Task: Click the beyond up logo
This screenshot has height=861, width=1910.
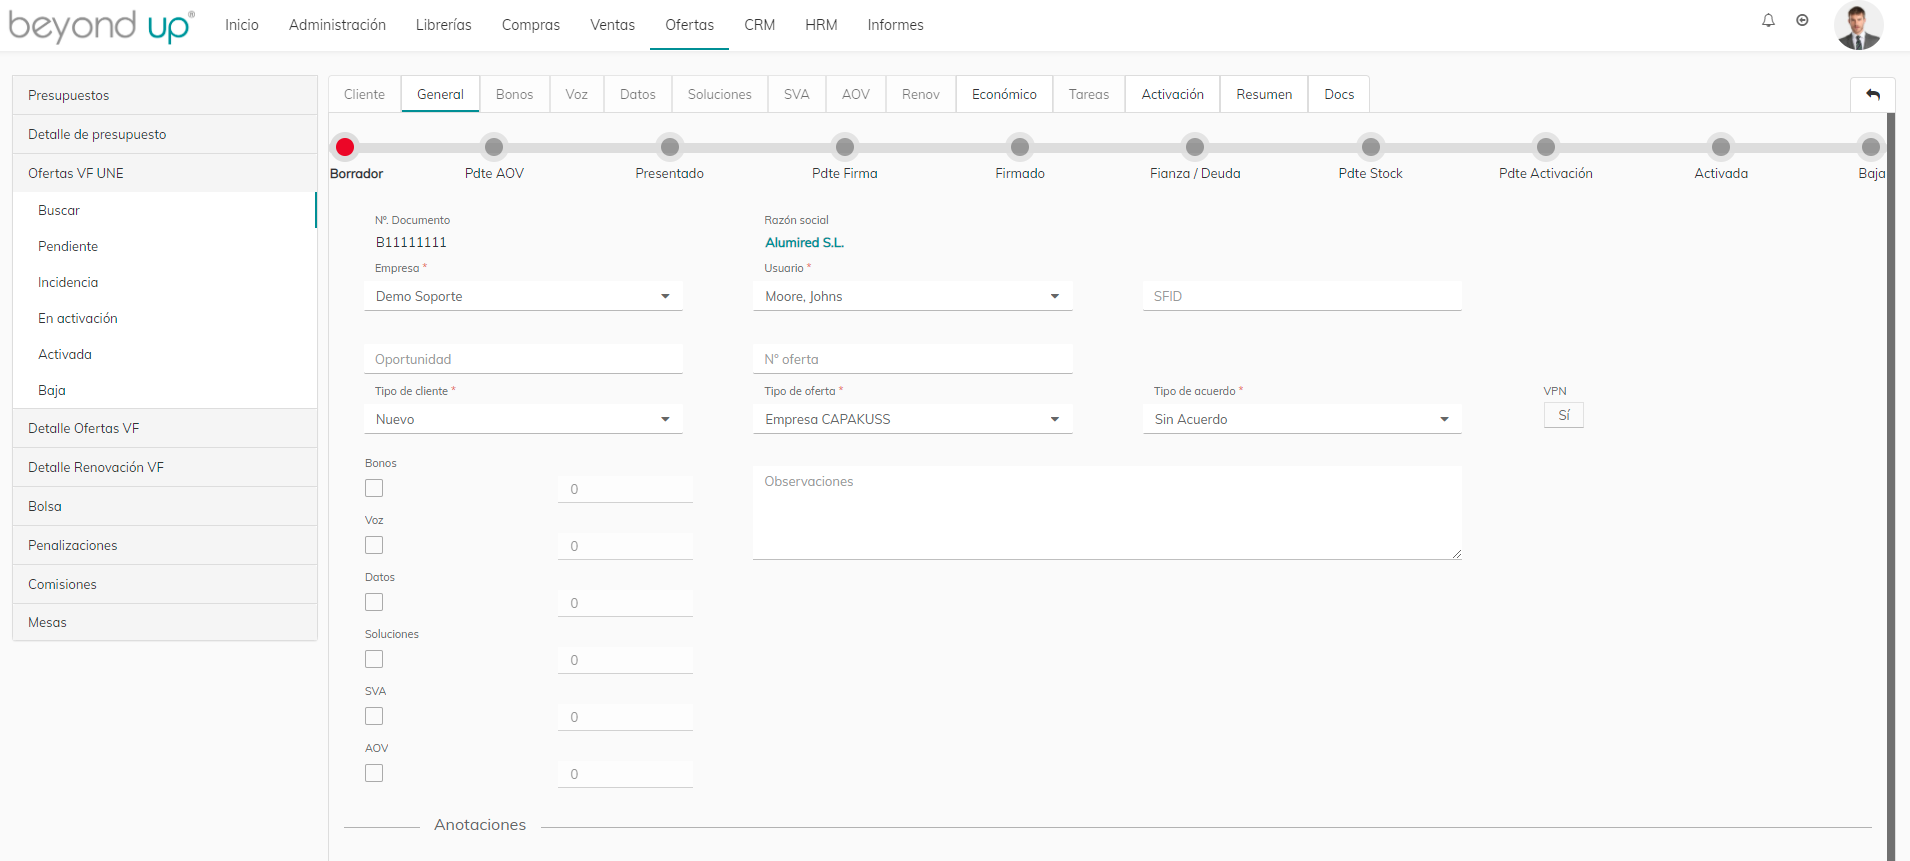Action: (x=101, y=26)
